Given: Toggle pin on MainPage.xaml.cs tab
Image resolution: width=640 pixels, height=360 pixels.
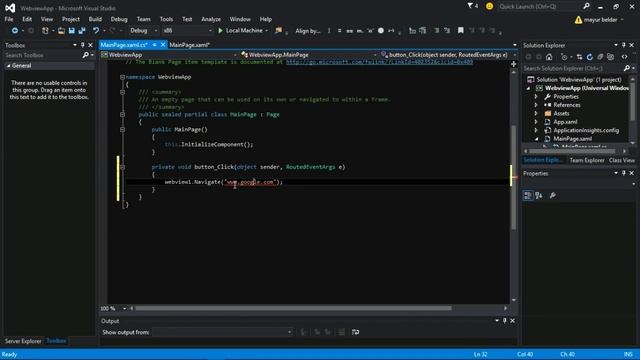Looking at the screenshot, I should pos(155,45).
